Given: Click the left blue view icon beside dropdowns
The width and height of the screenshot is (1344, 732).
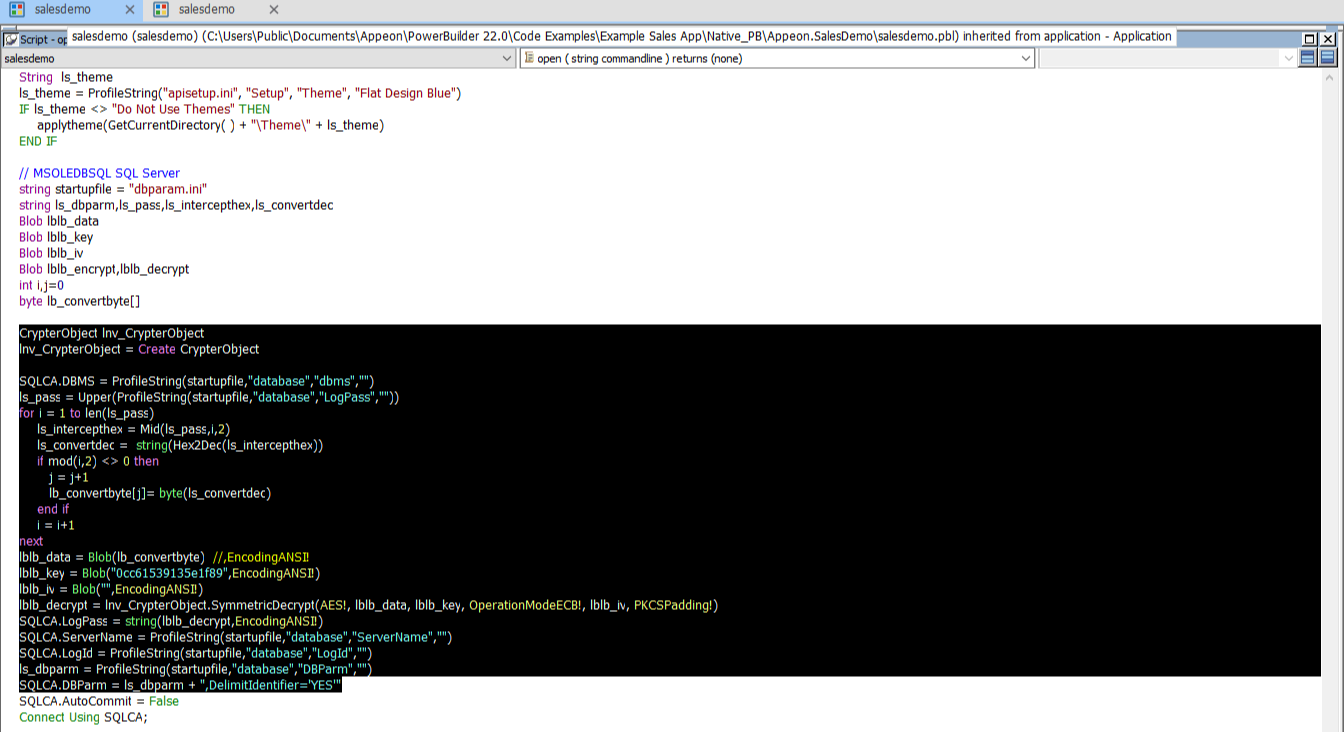Looking at the screenshot, I should [x=1308, y=58].
